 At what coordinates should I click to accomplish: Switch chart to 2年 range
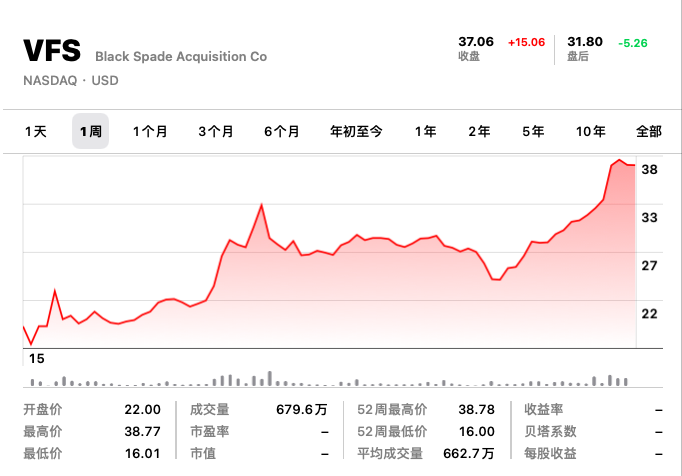click(479, 131)
